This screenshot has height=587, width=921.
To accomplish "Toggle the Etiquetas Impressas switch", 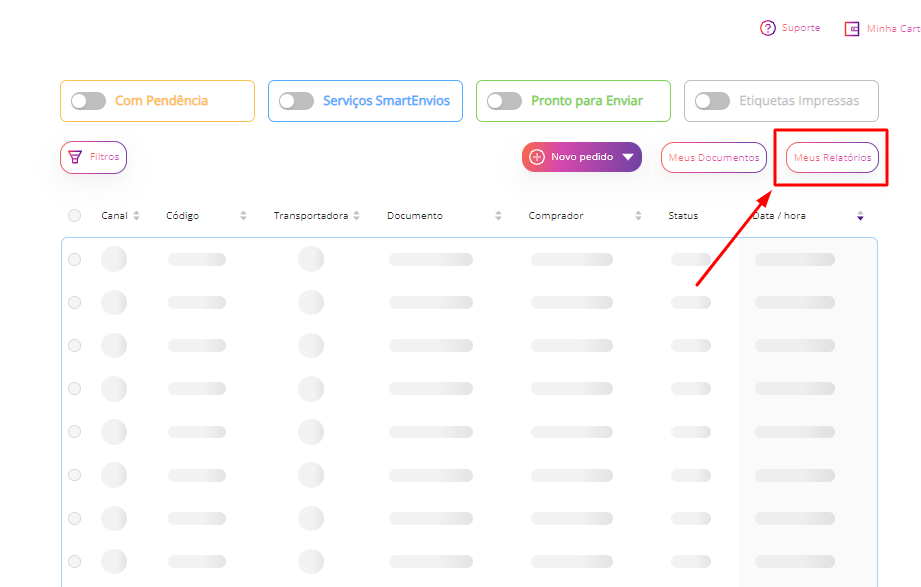I will tap(712, 101).
